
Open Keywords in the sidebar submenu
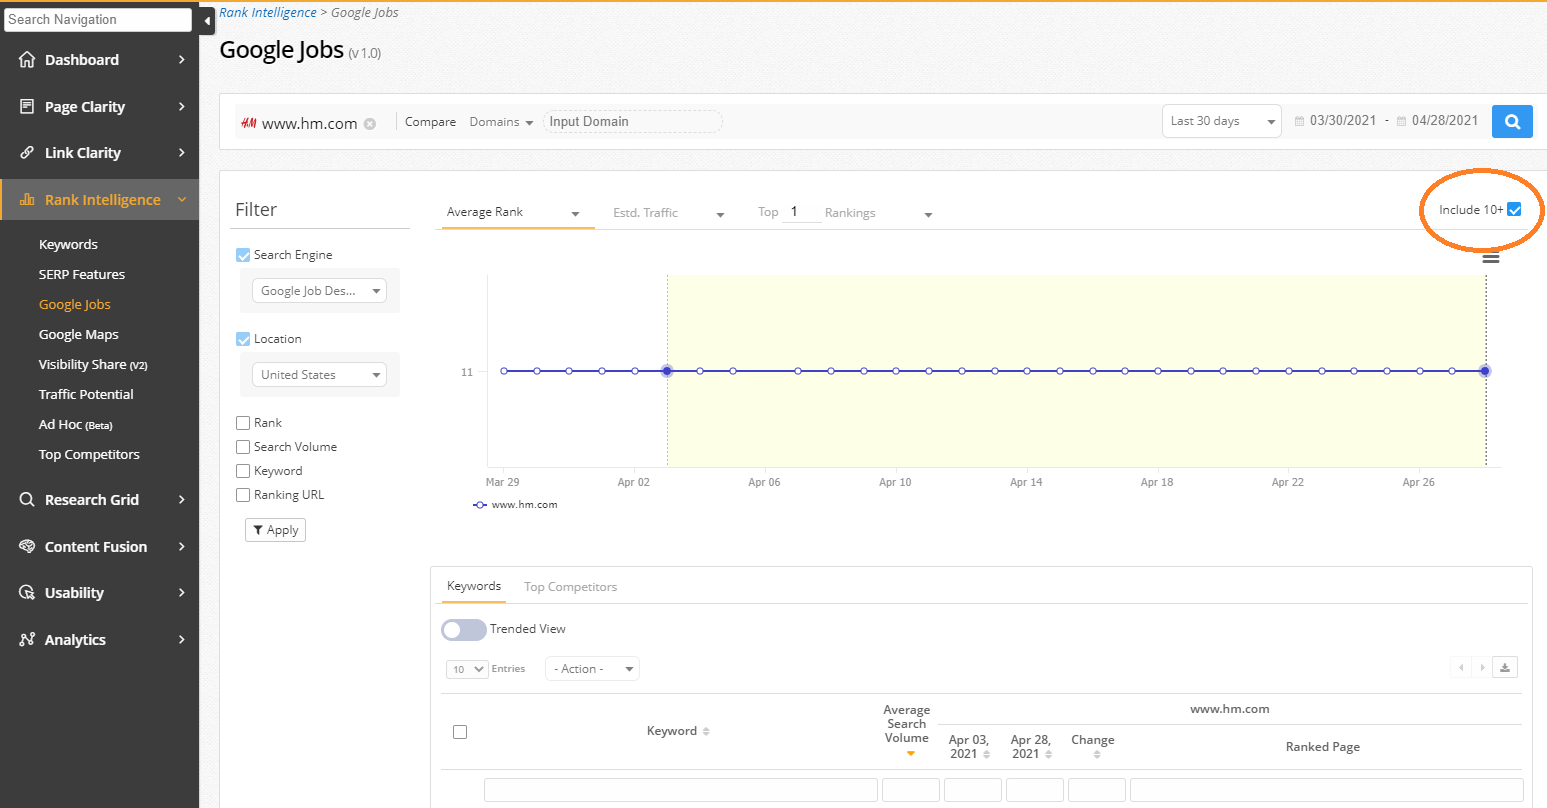pyautogui.click(x=68, y=245)
